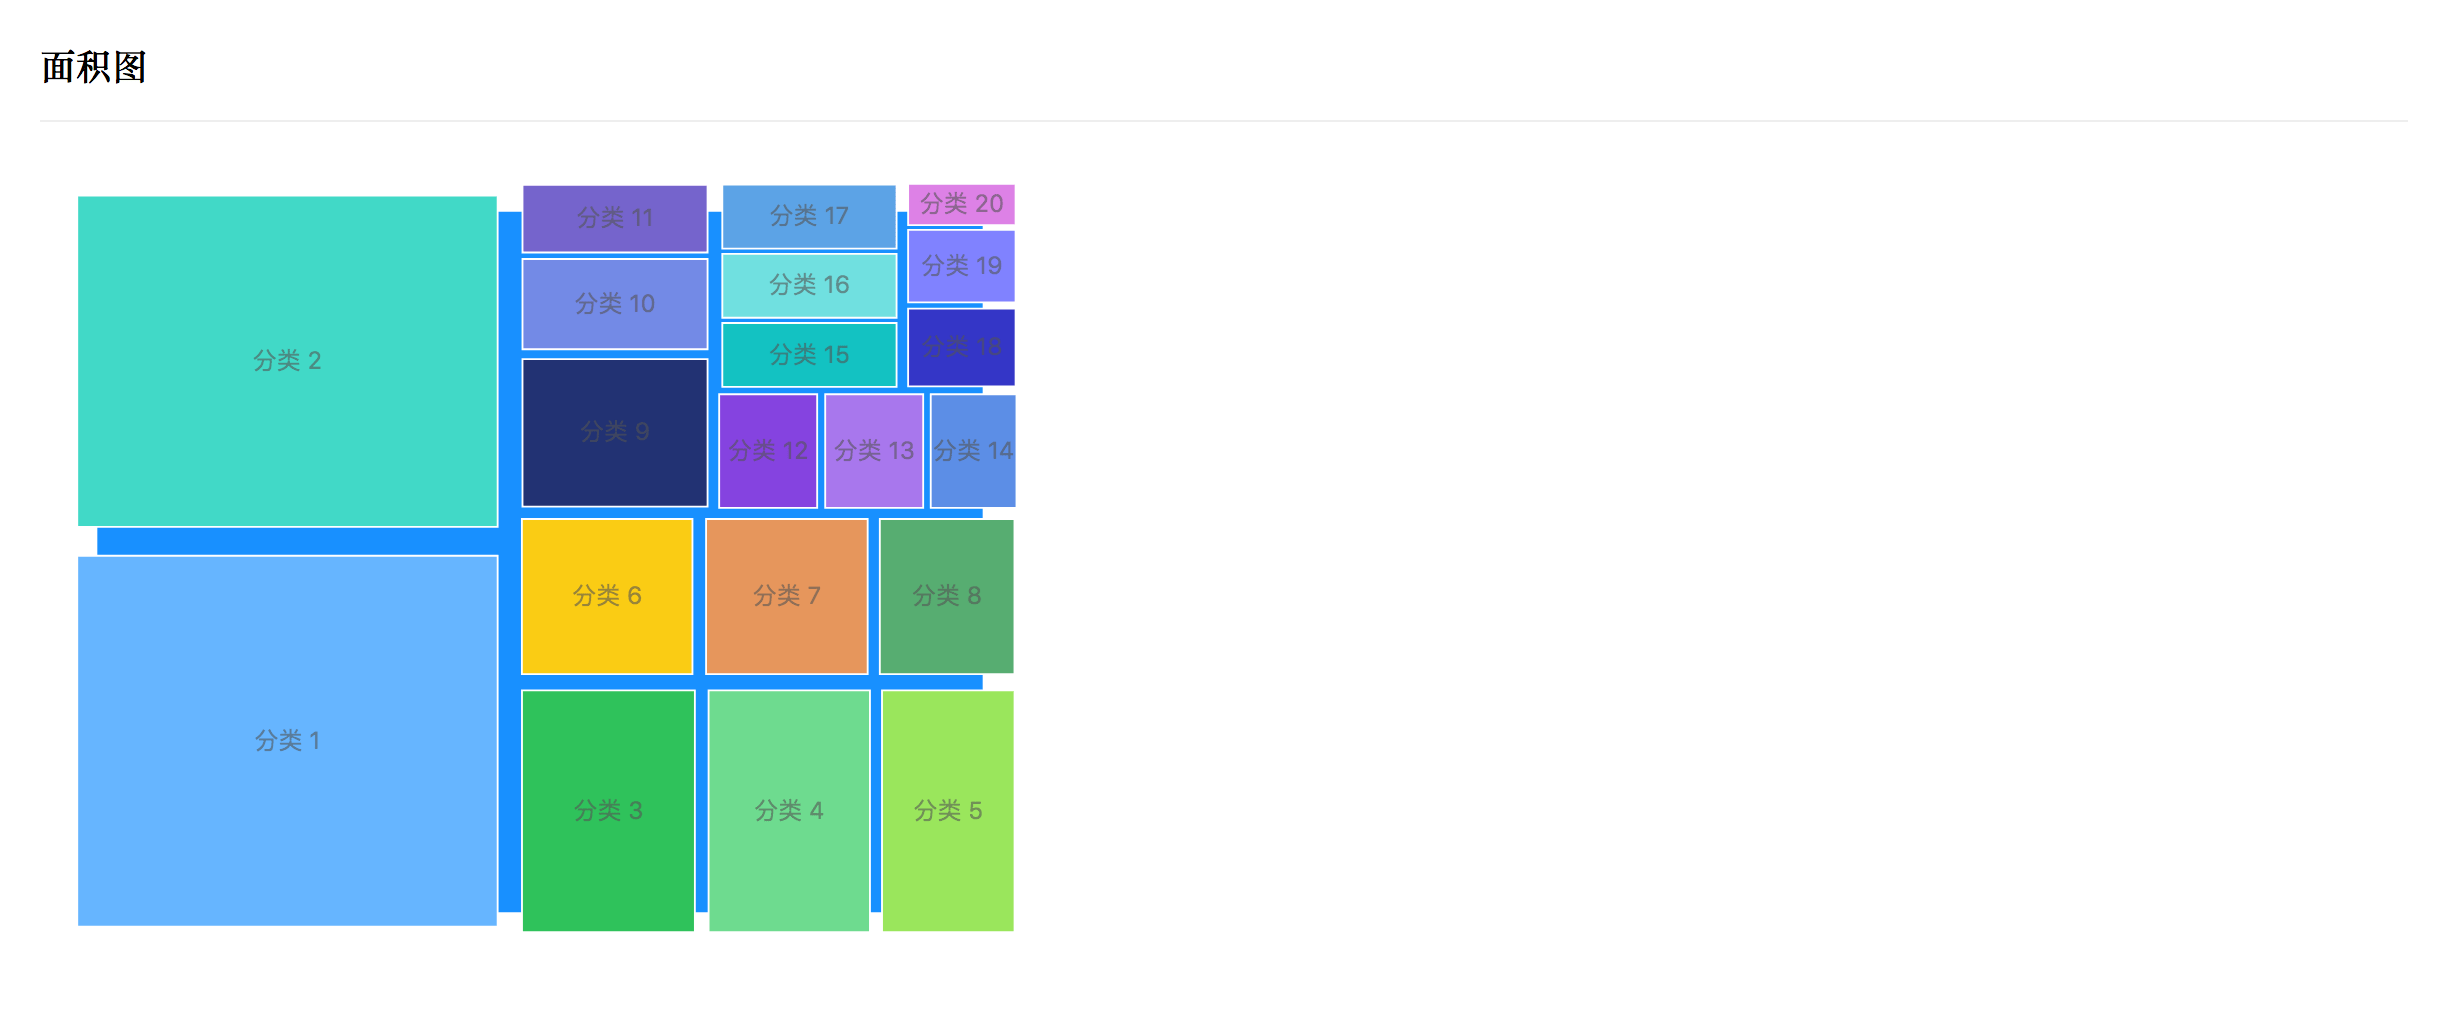The height and width of the screenshot is (1010, 2448).
Task: Select the yellow 分类 6 block
Action: pos(607,596)
